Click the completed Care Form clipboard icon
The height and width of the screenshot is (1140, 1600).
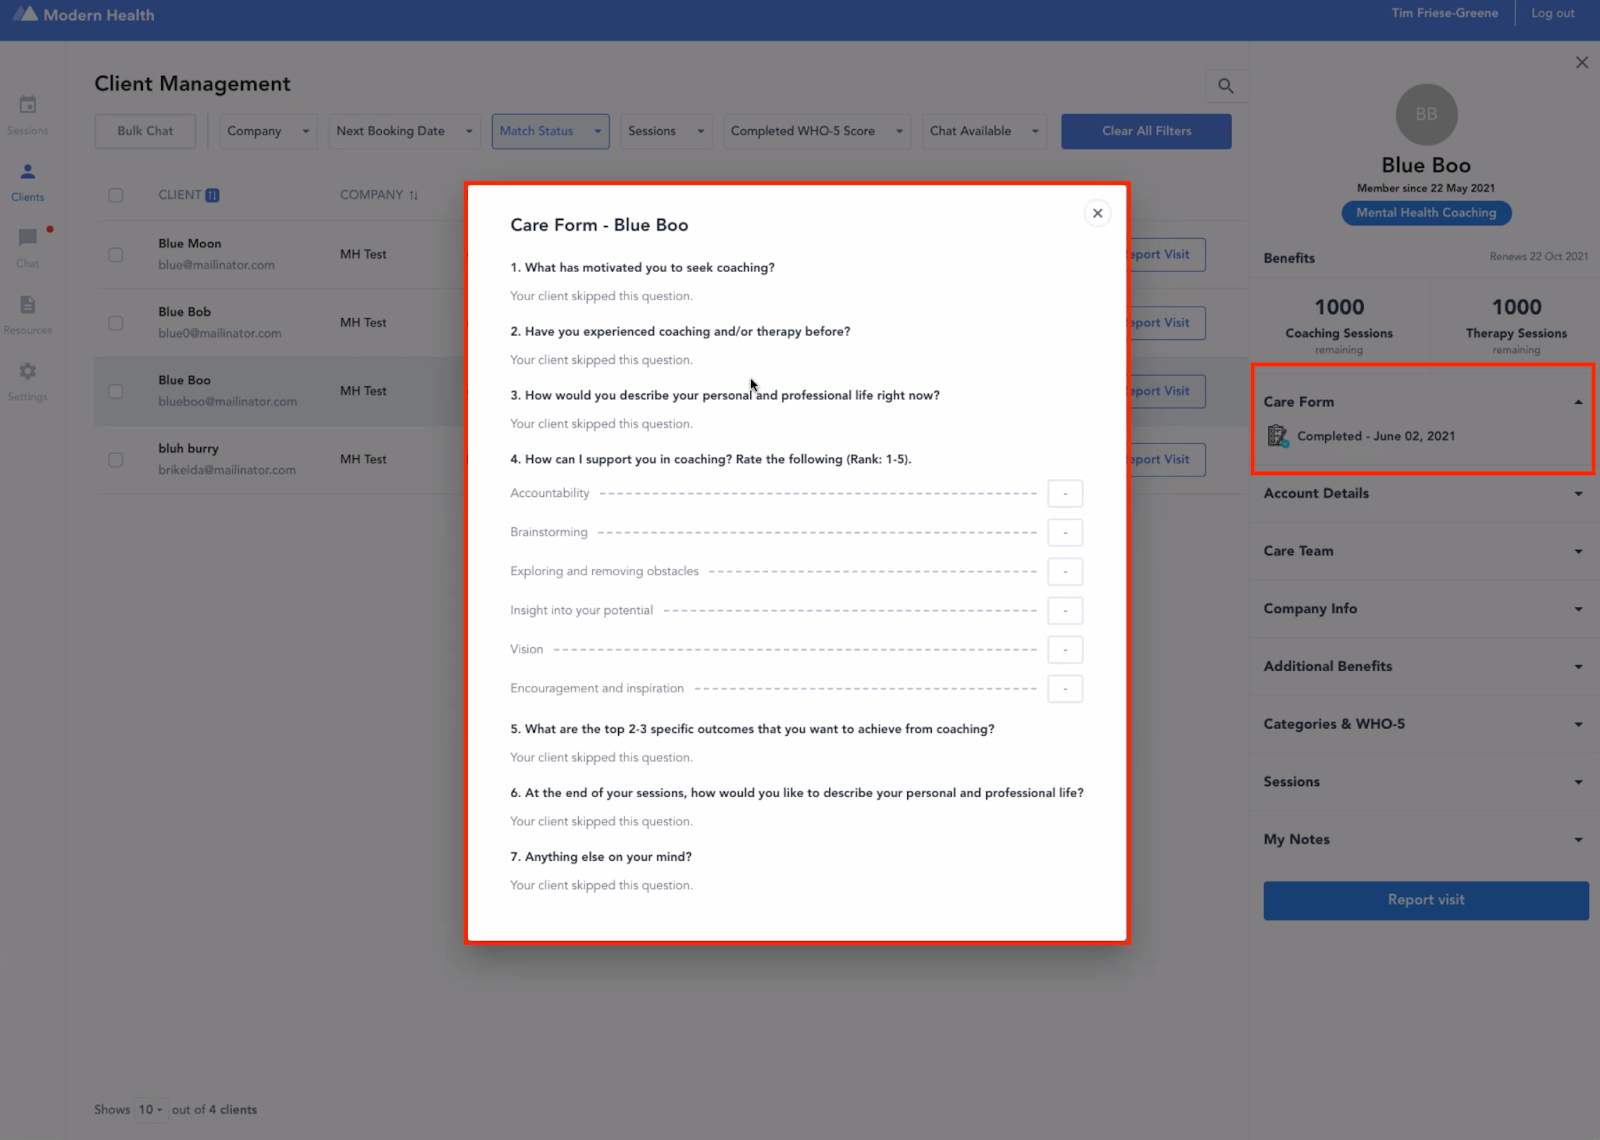click(1277, 435)
